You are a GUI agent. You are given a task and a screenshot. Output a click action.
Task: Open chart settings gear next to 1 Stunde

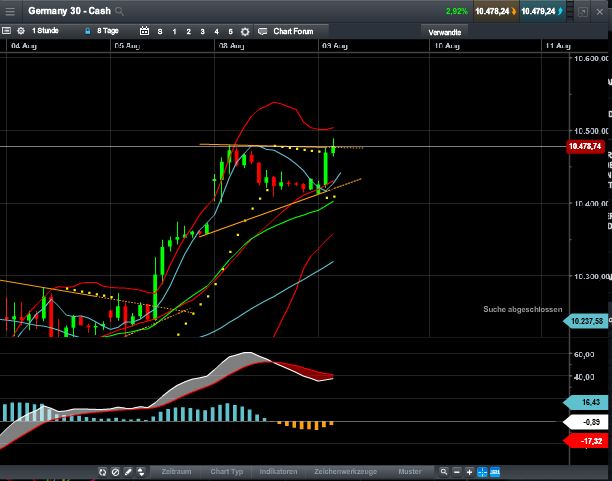[x=21, y=31]
